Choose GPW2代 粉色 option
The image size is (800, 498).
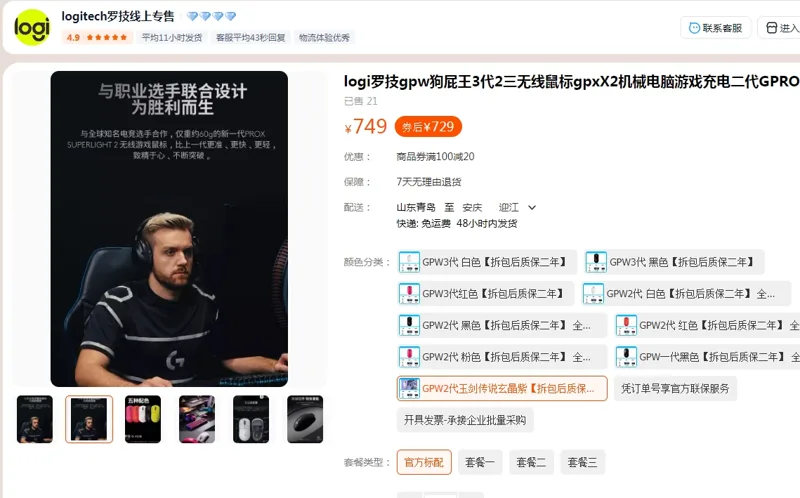(502, 357)
